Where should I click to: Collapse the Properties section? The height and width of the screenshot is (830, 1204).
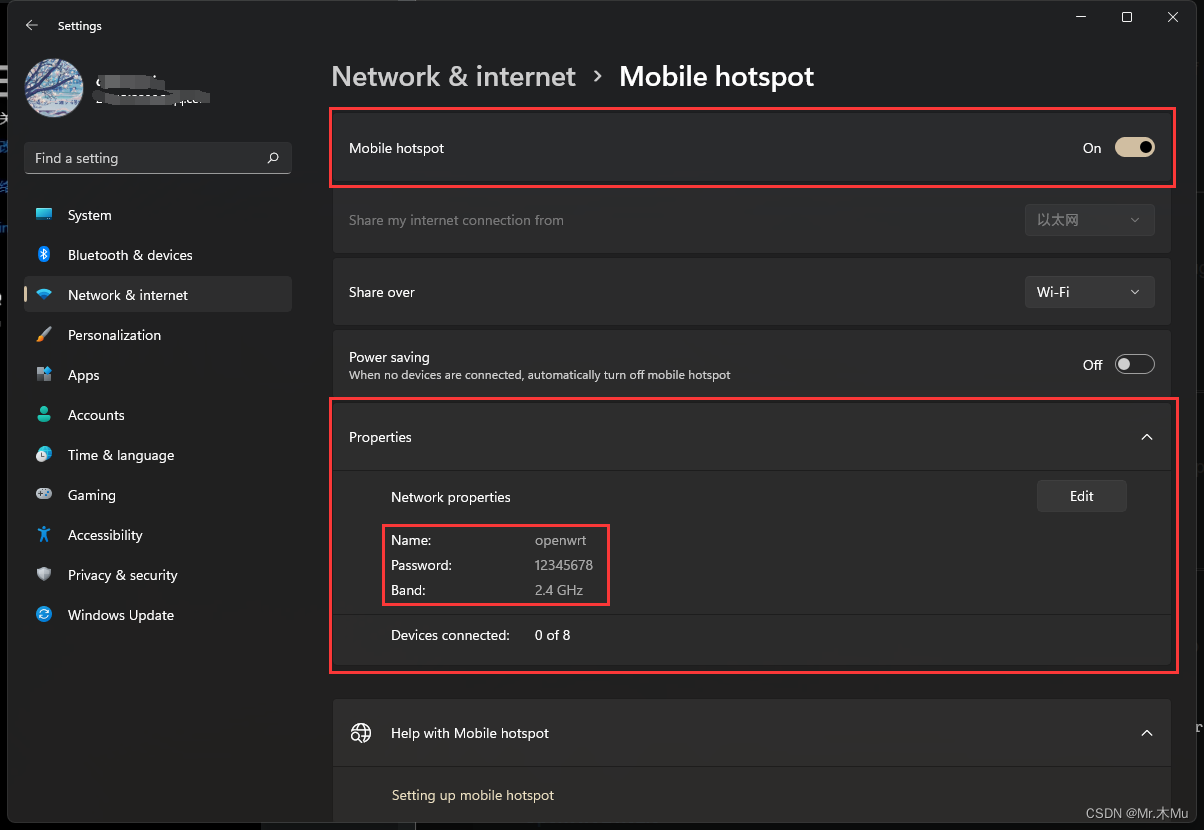[1146, 437]
